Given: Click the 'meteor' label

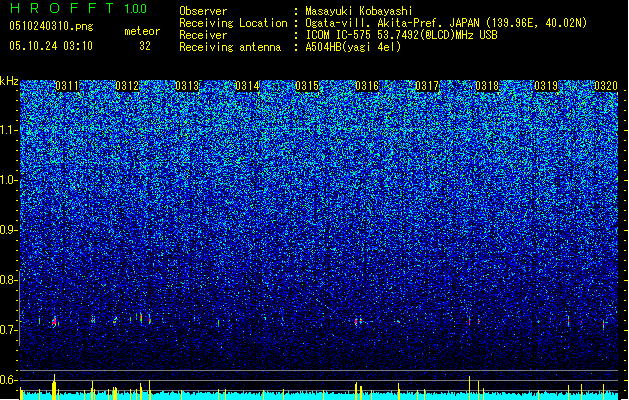Looking at the screenshot, I should pos(142,31).
